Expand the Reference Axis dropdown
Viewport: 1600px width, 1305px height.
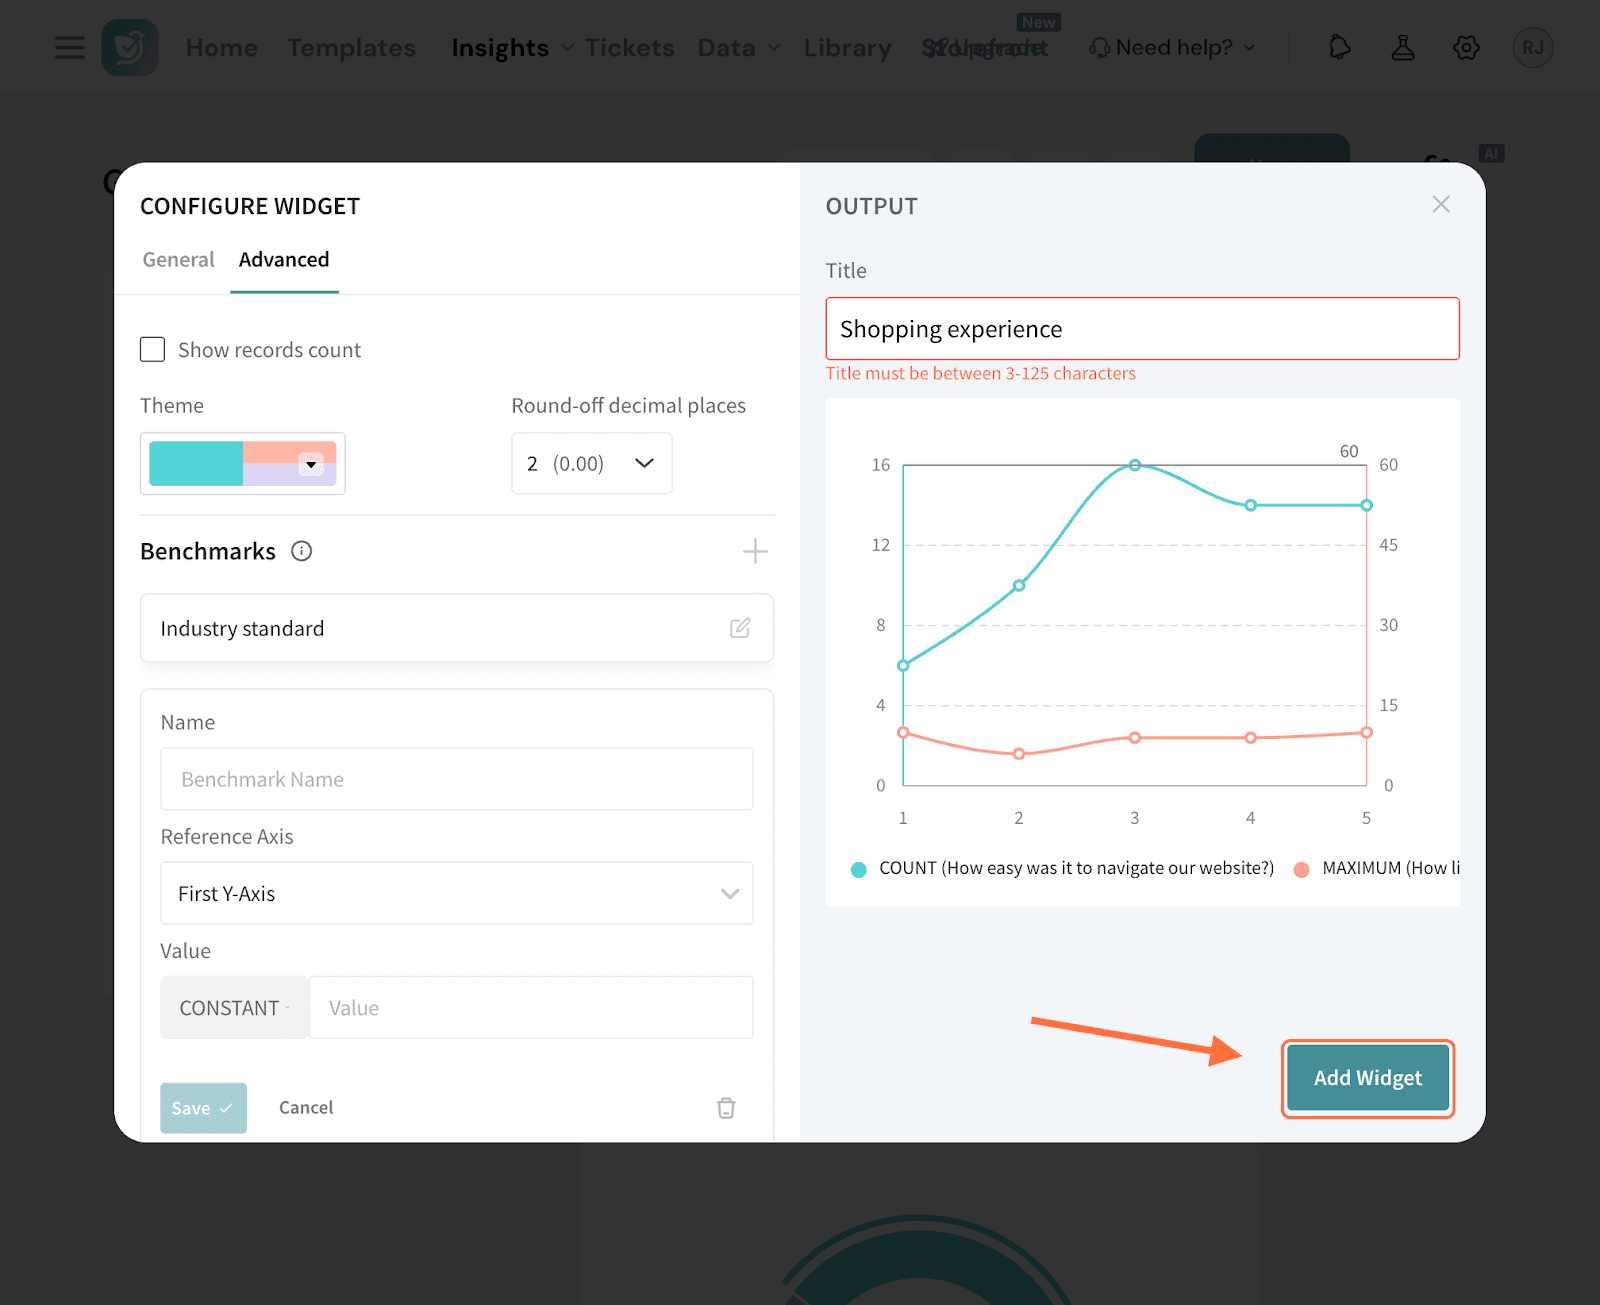[x=456, y=893]
